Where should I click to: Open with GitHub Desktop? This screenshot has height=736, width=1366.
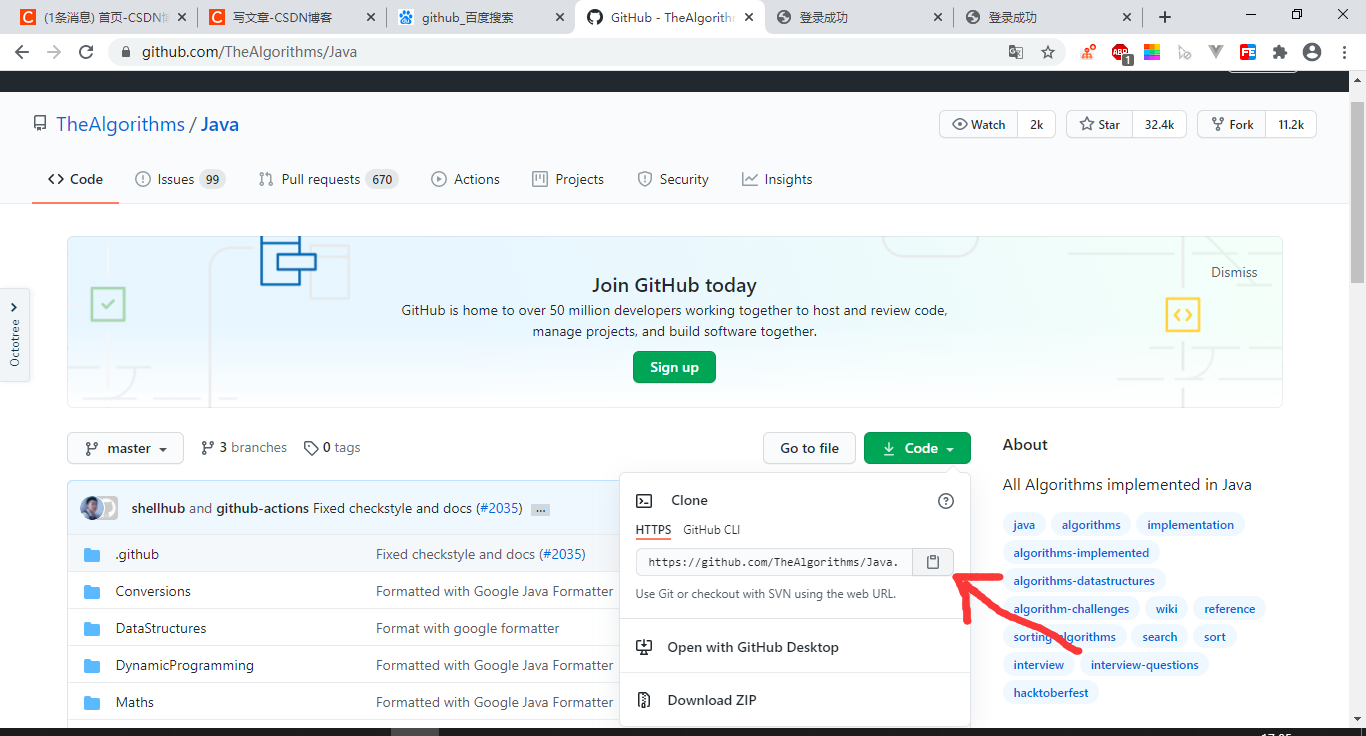coord(795,647)
